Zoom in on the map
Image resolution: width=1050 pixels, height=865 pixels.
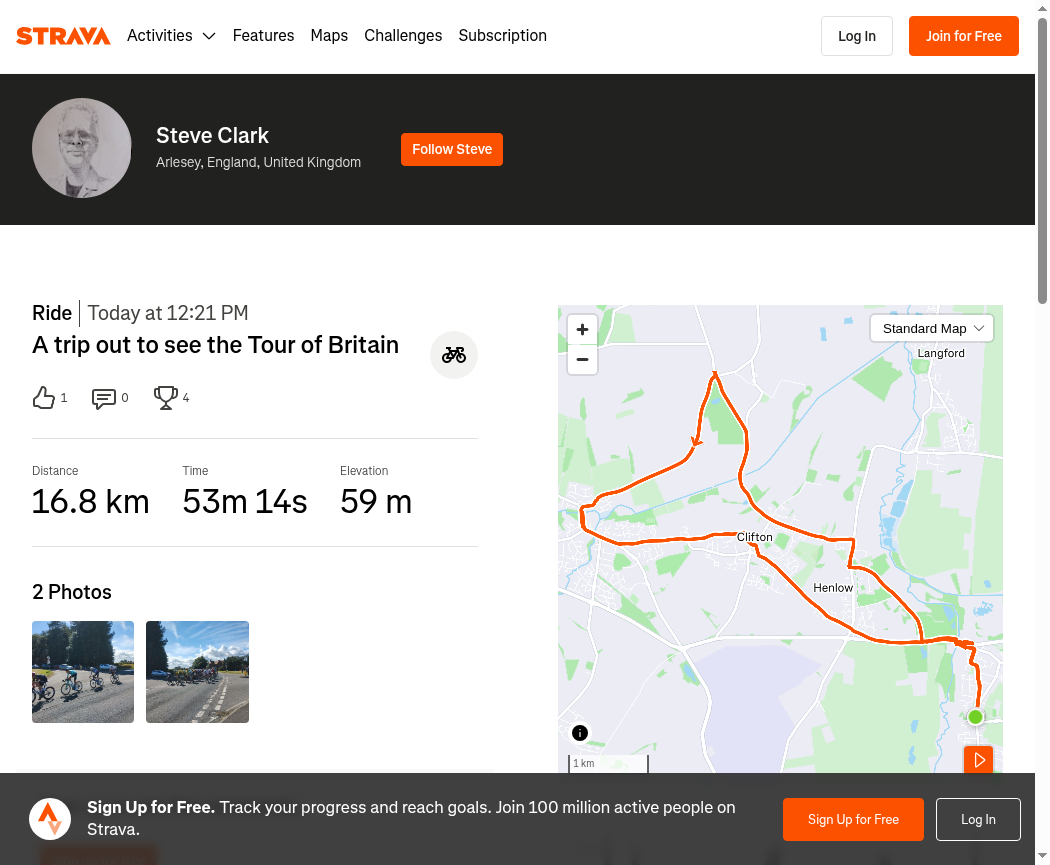point(583,329)
